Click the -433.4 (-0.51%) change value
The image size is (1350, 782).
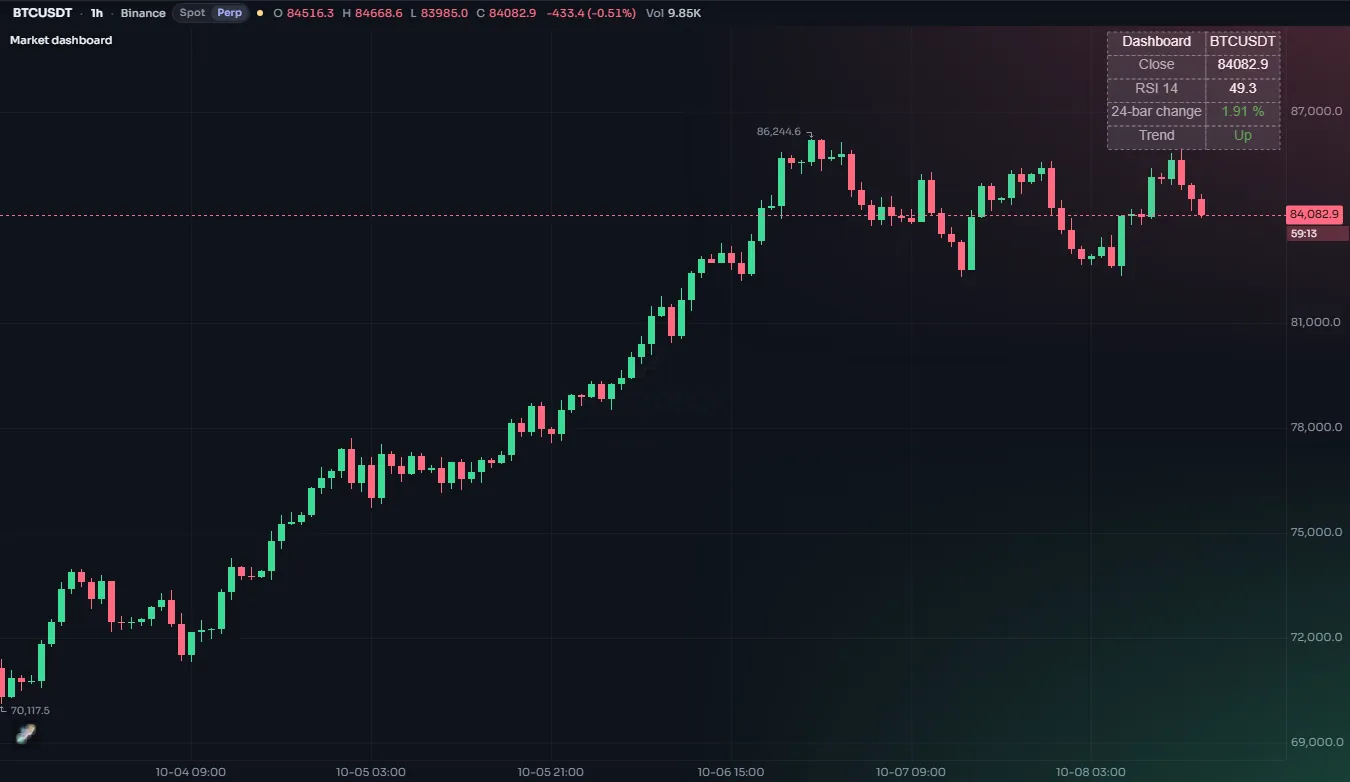point(592,13)
